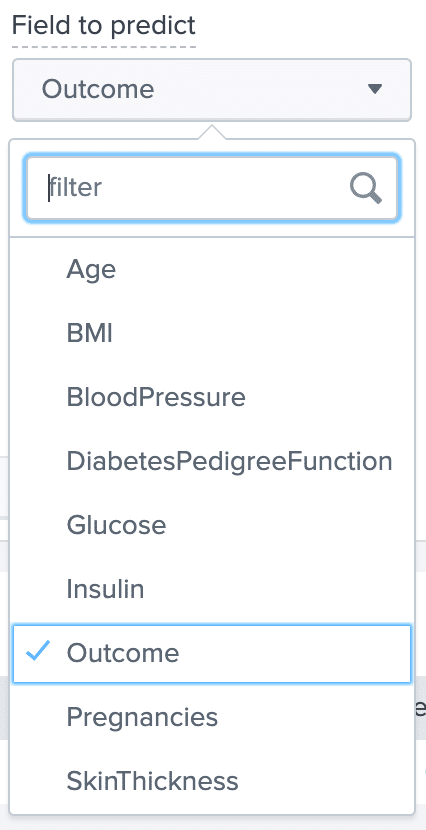Pick DiabetesPedigreeFunction from the list
The width and height of the screenshot is (426, 830).
pos(212,462)
